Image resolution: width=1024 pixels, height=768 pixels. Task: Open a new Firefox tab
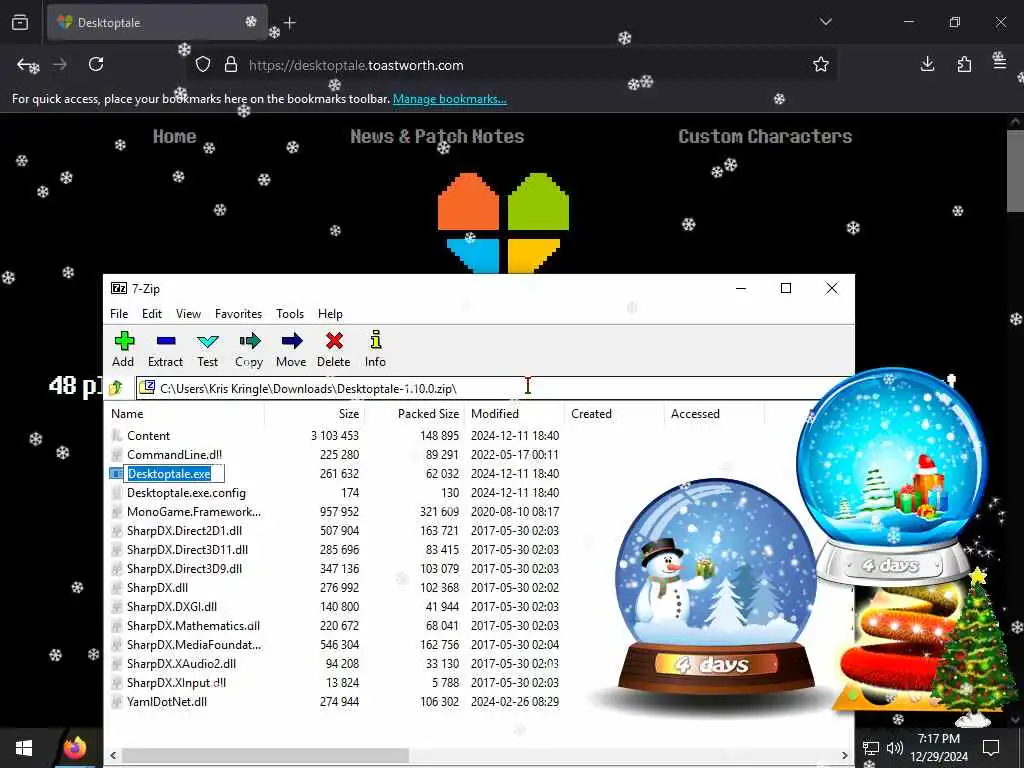coord(290,23)
